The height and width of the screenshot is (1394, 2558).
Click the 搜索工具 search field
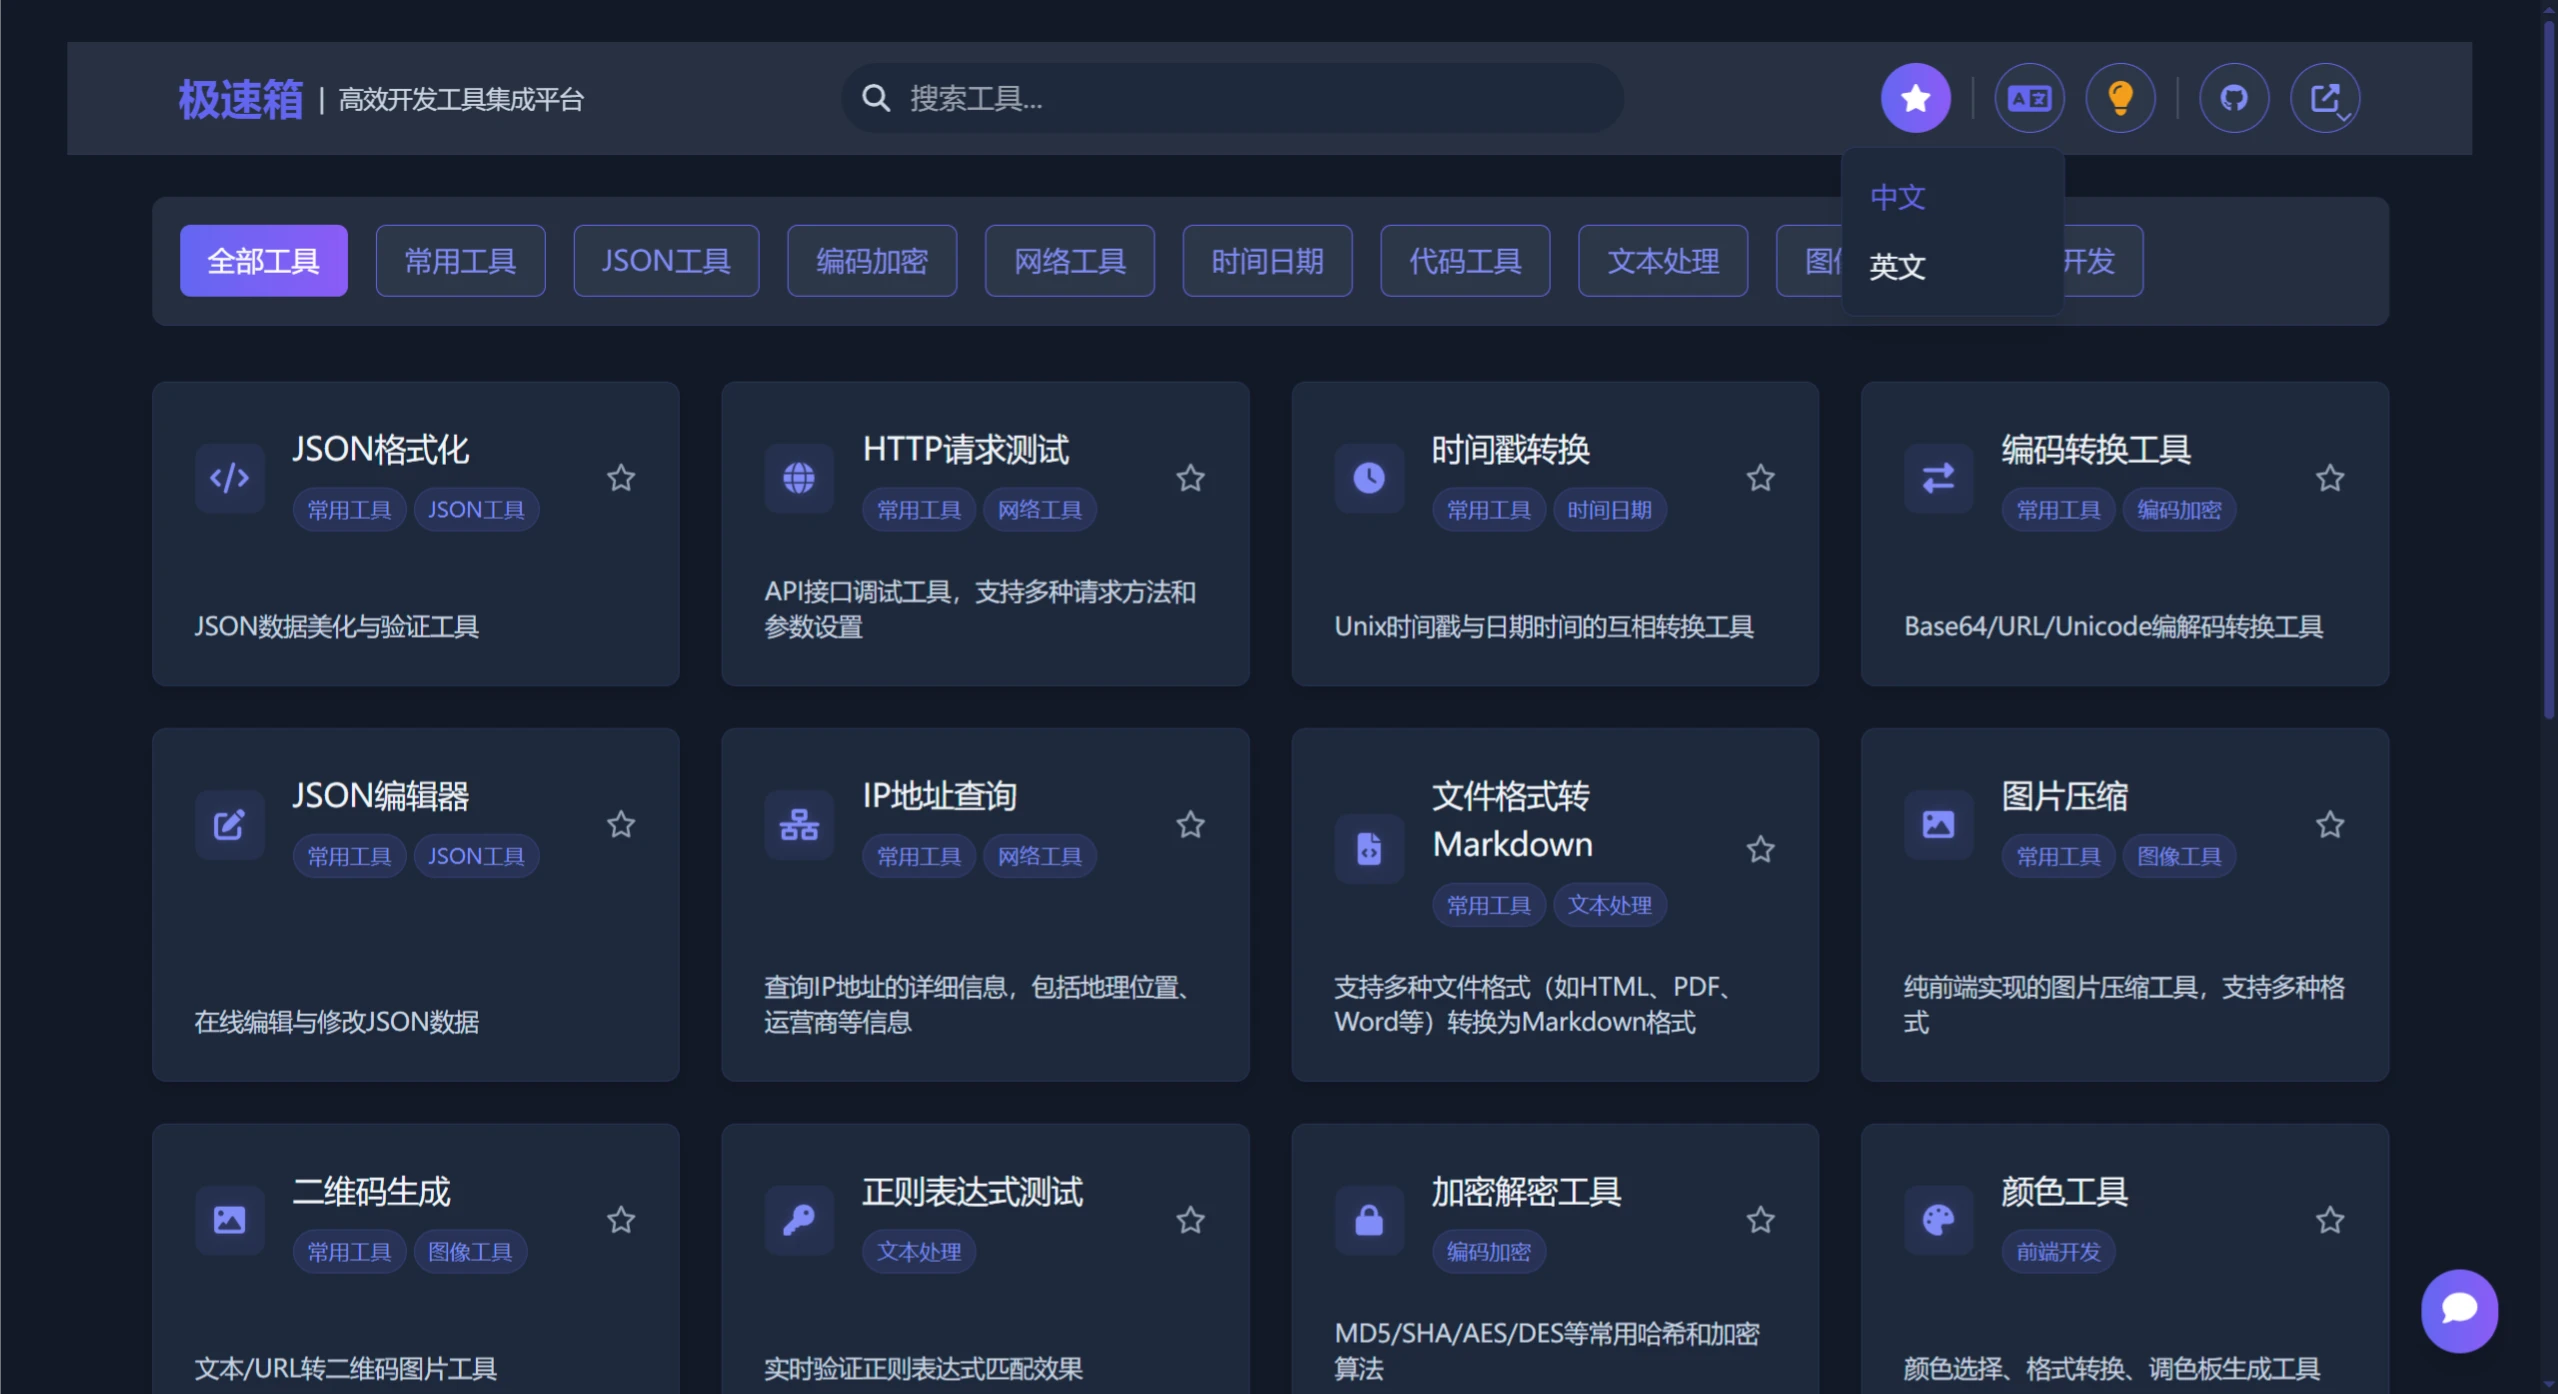pos(1232,98)
